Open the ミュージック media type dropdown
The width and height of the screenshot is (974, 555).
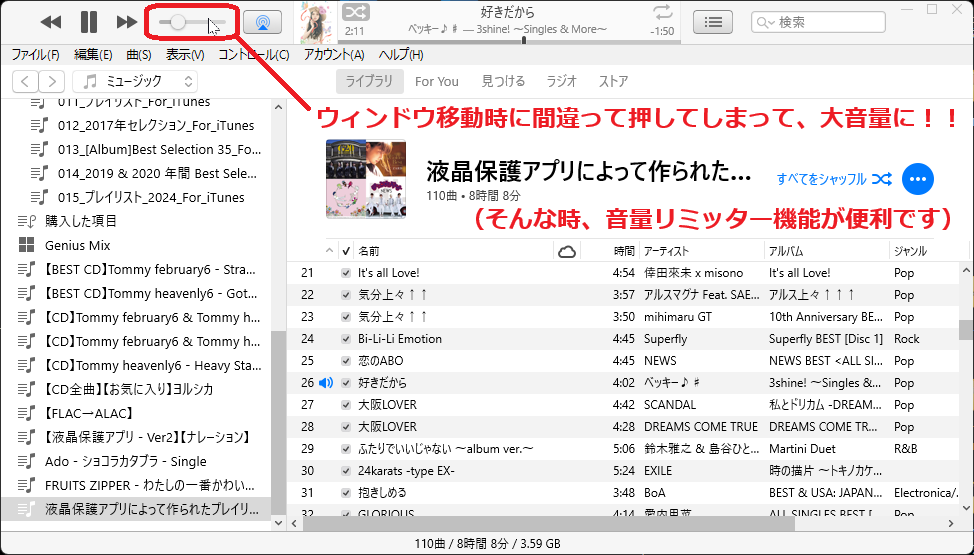point(135,81)
